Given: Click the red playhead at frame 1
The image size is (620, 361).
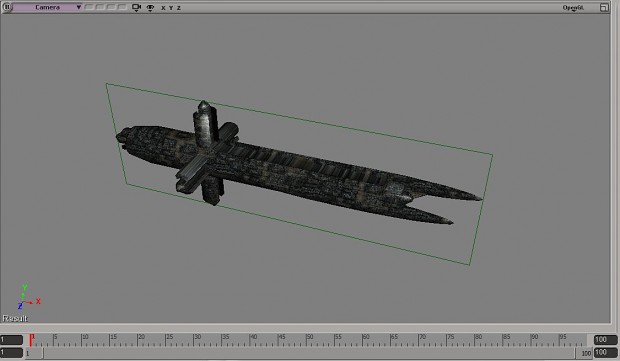Looking at the screenshot, I should tap(31, 340).
